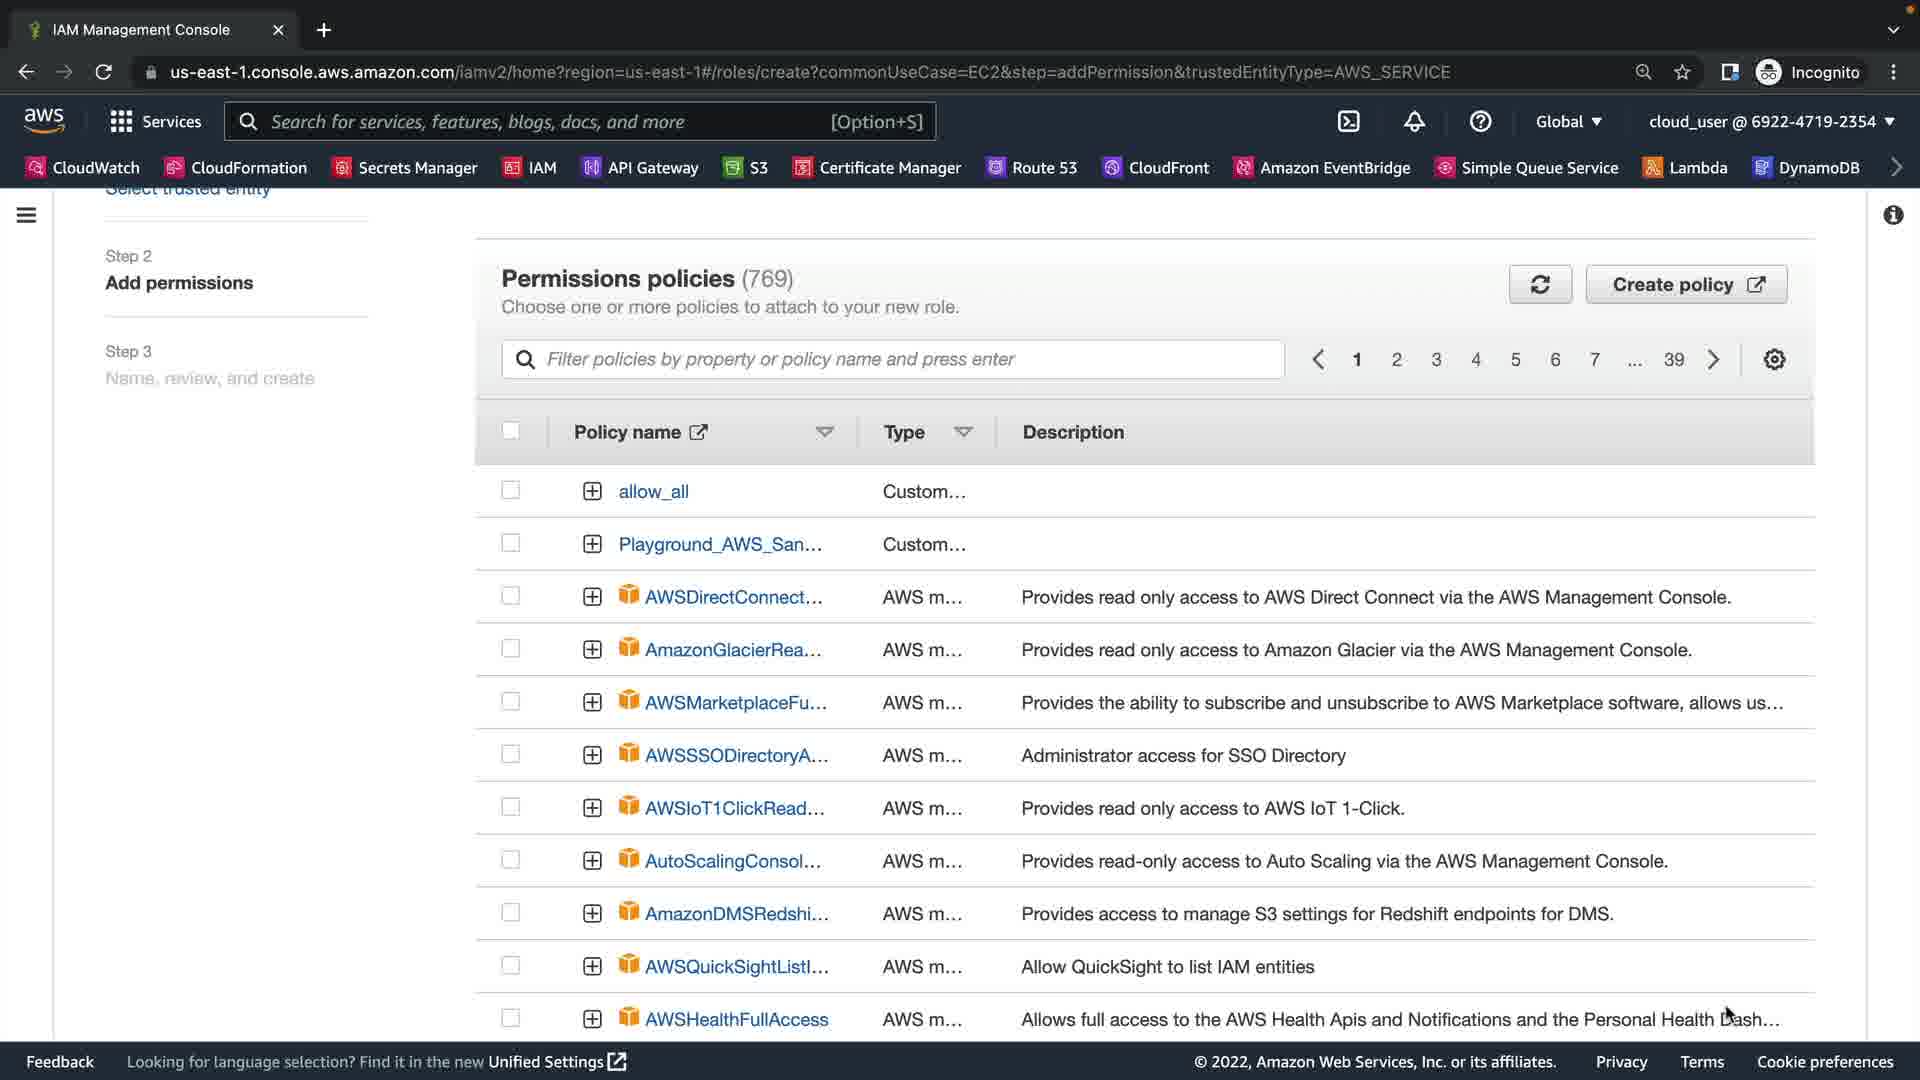Check the allow_all policy checkbox

point(511,490)
